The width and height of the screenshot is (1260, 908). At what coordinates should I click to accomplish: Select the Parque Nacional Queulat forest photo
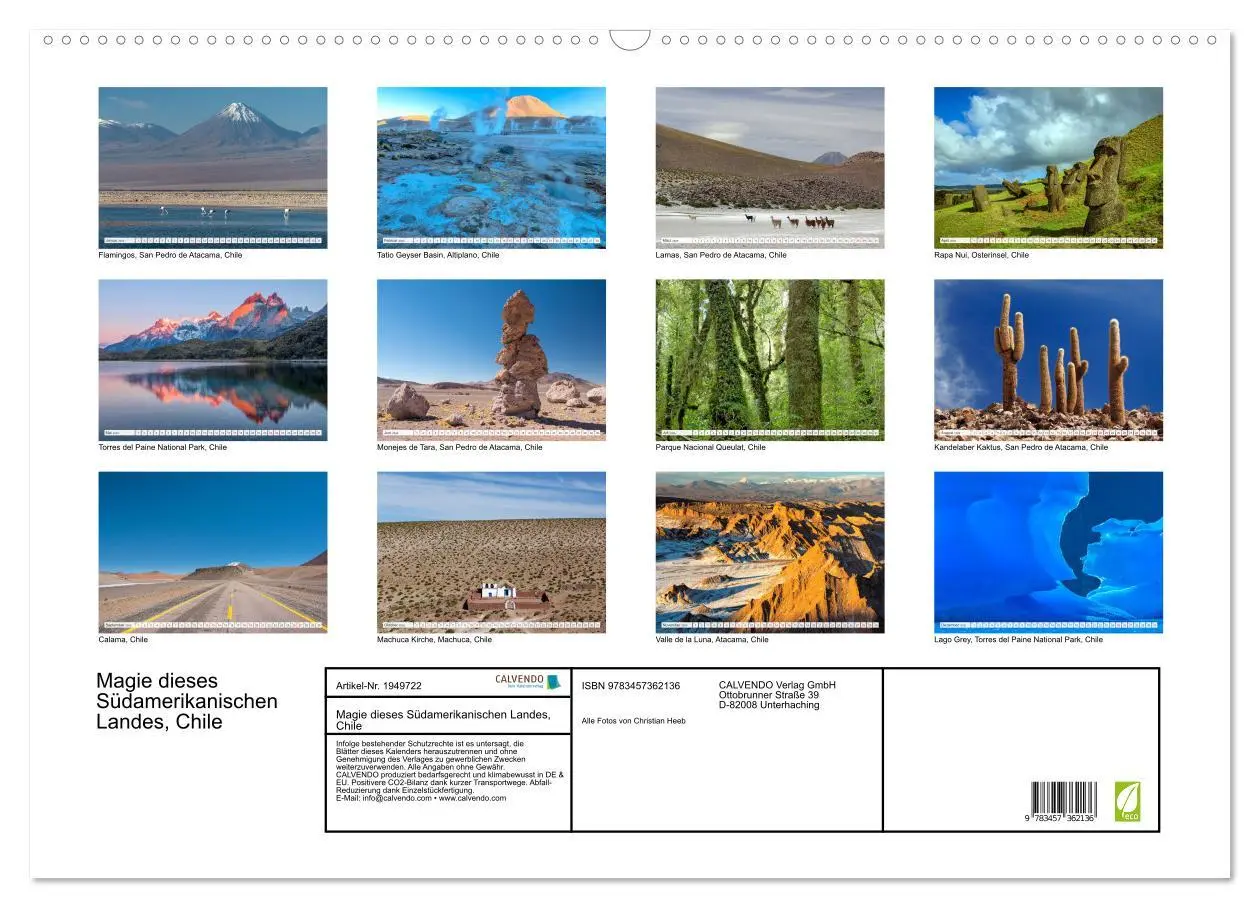(x=770, y=358)
